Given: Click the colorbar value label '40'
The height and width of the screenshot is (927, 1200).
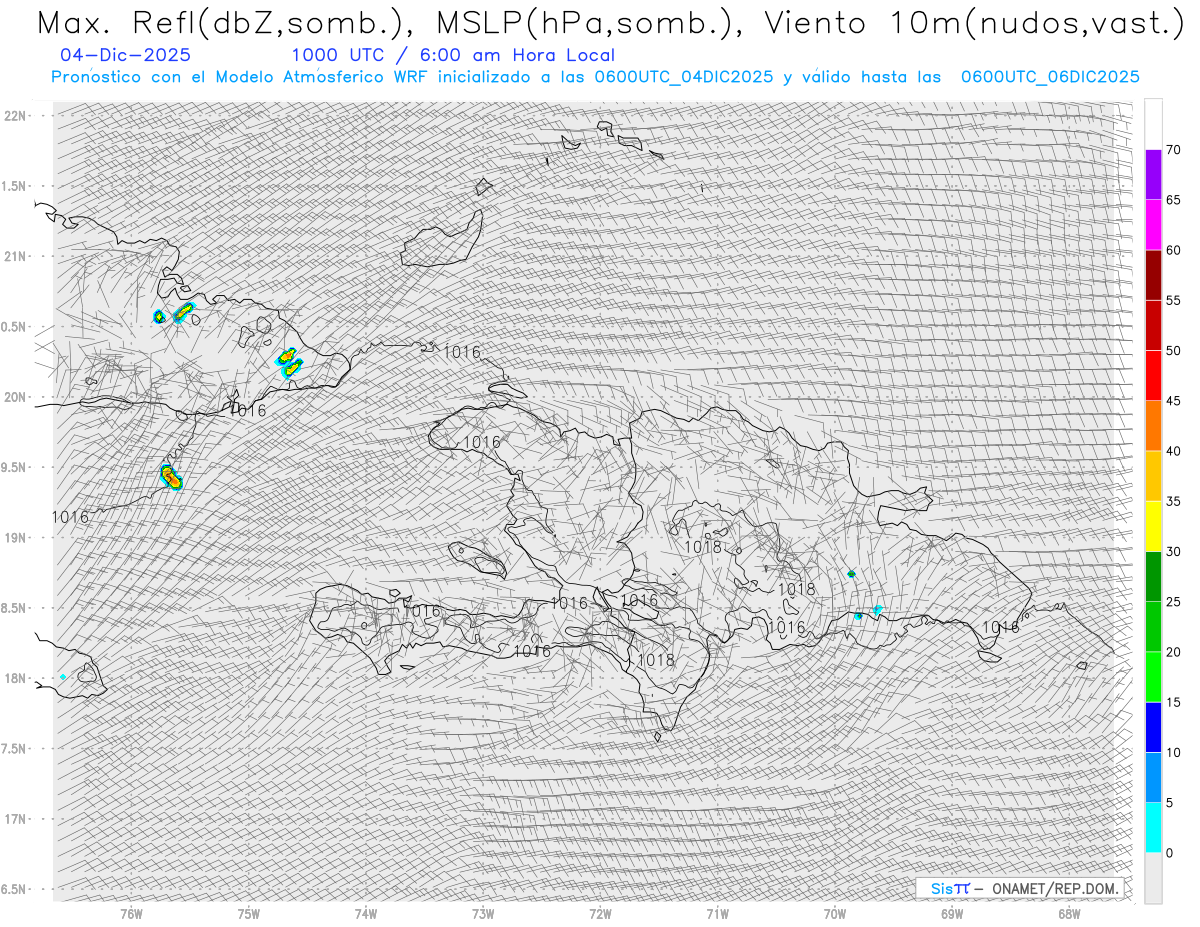Looking at the screenshot, I should [x=1173, y=451].
